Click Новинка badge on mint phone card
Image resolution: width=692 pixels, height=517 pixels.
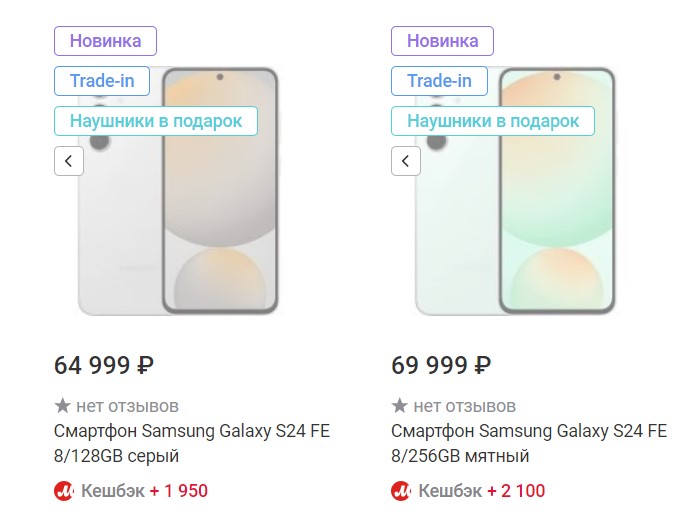pos(443,41)
